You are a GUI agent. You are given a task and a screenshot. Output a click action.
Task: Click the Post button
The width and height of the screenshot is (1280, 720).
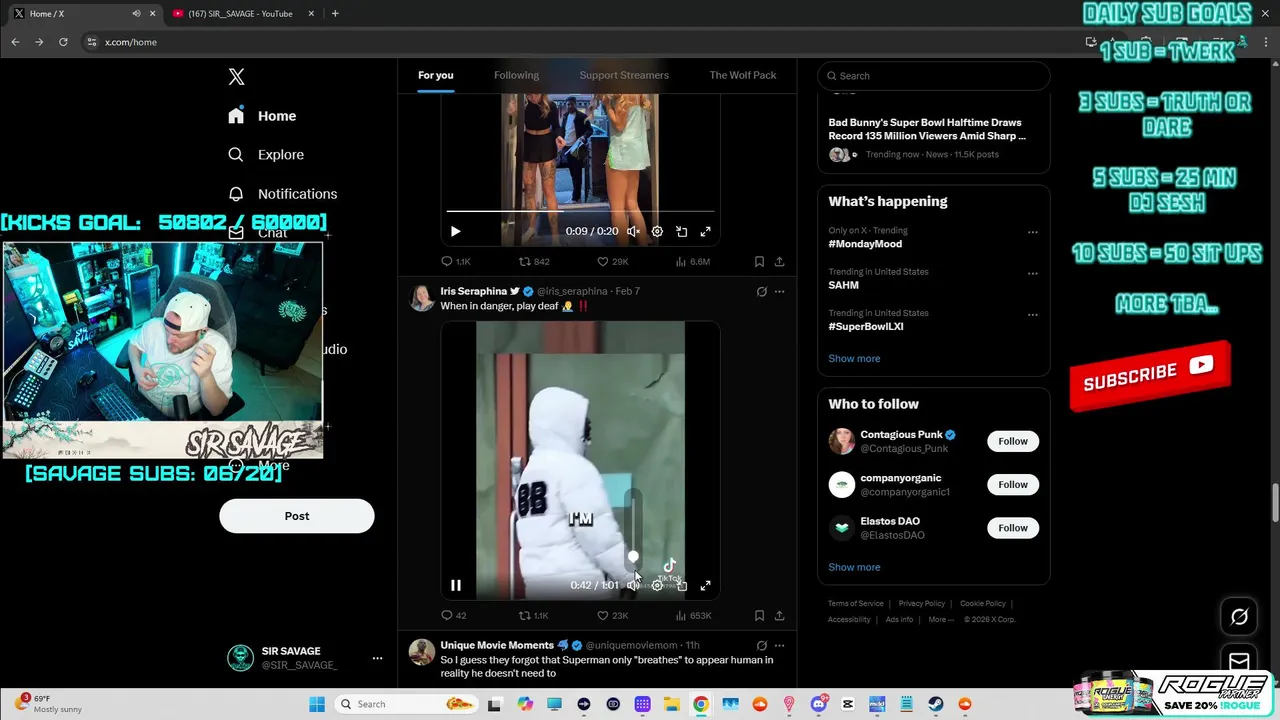coord(297,516)
